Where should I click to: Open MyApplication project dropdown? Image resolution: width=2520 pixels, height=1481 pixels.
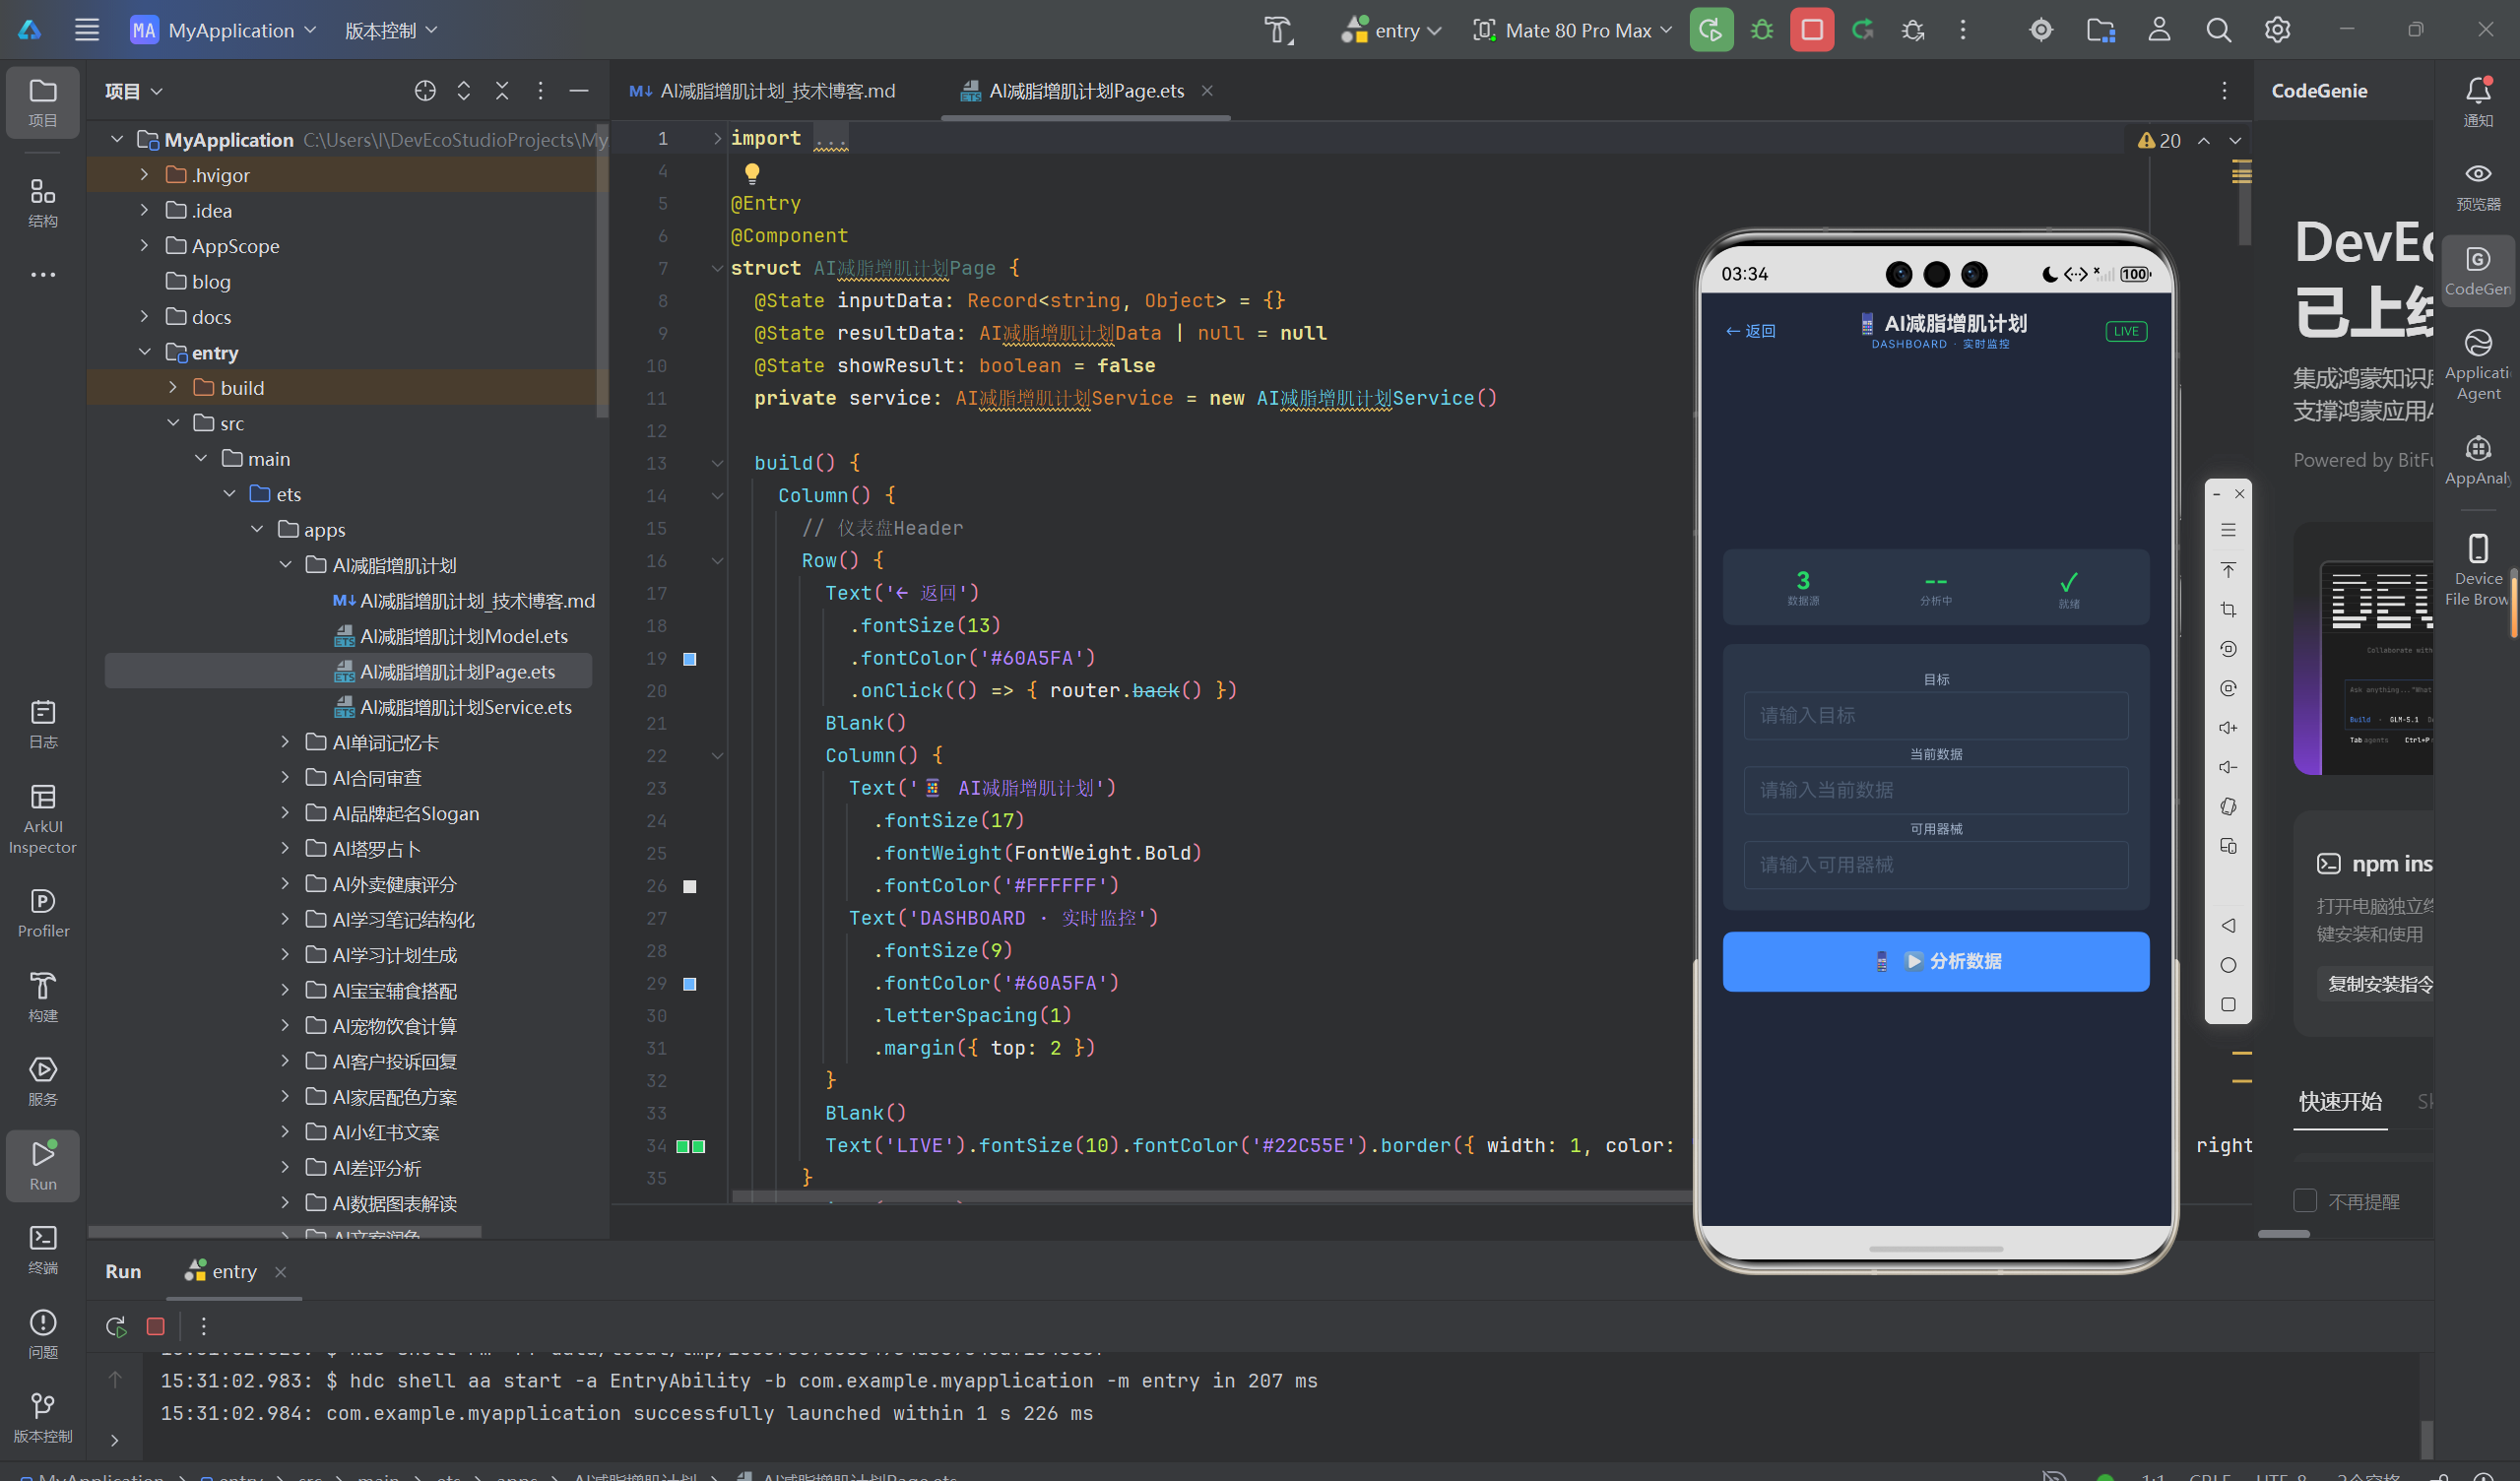(x=224, y=30)
